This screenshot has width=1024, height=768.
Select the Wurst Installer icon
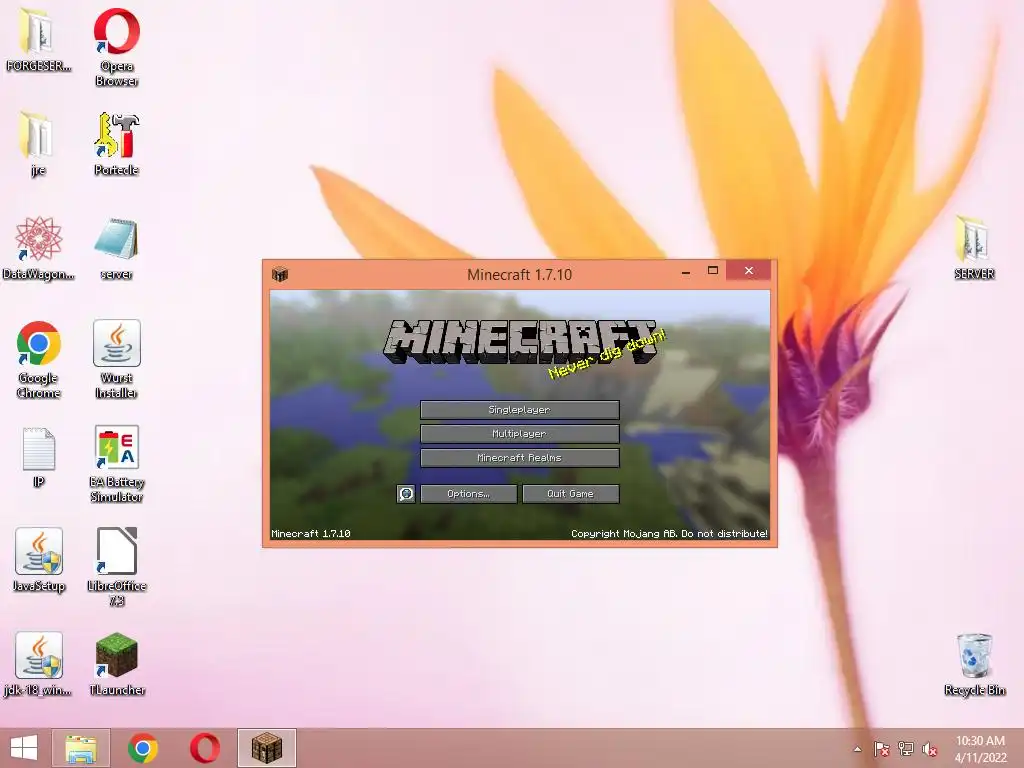(x=116, y=359)
